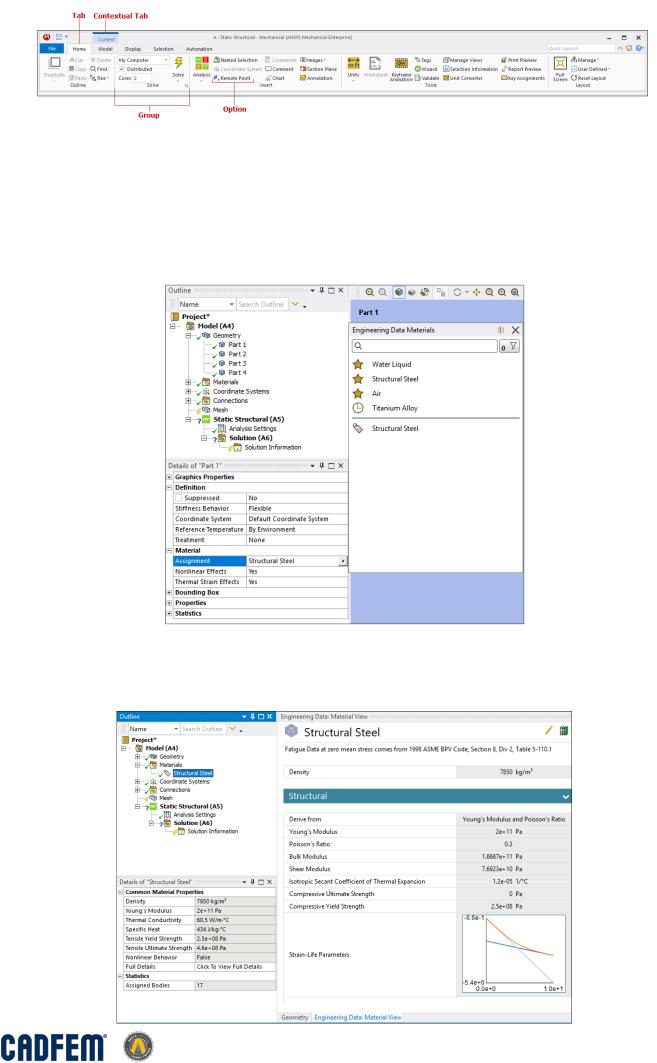657x1063 pixels.
Task: Click the Duplicate icon in Outline group
Action: 55,63
